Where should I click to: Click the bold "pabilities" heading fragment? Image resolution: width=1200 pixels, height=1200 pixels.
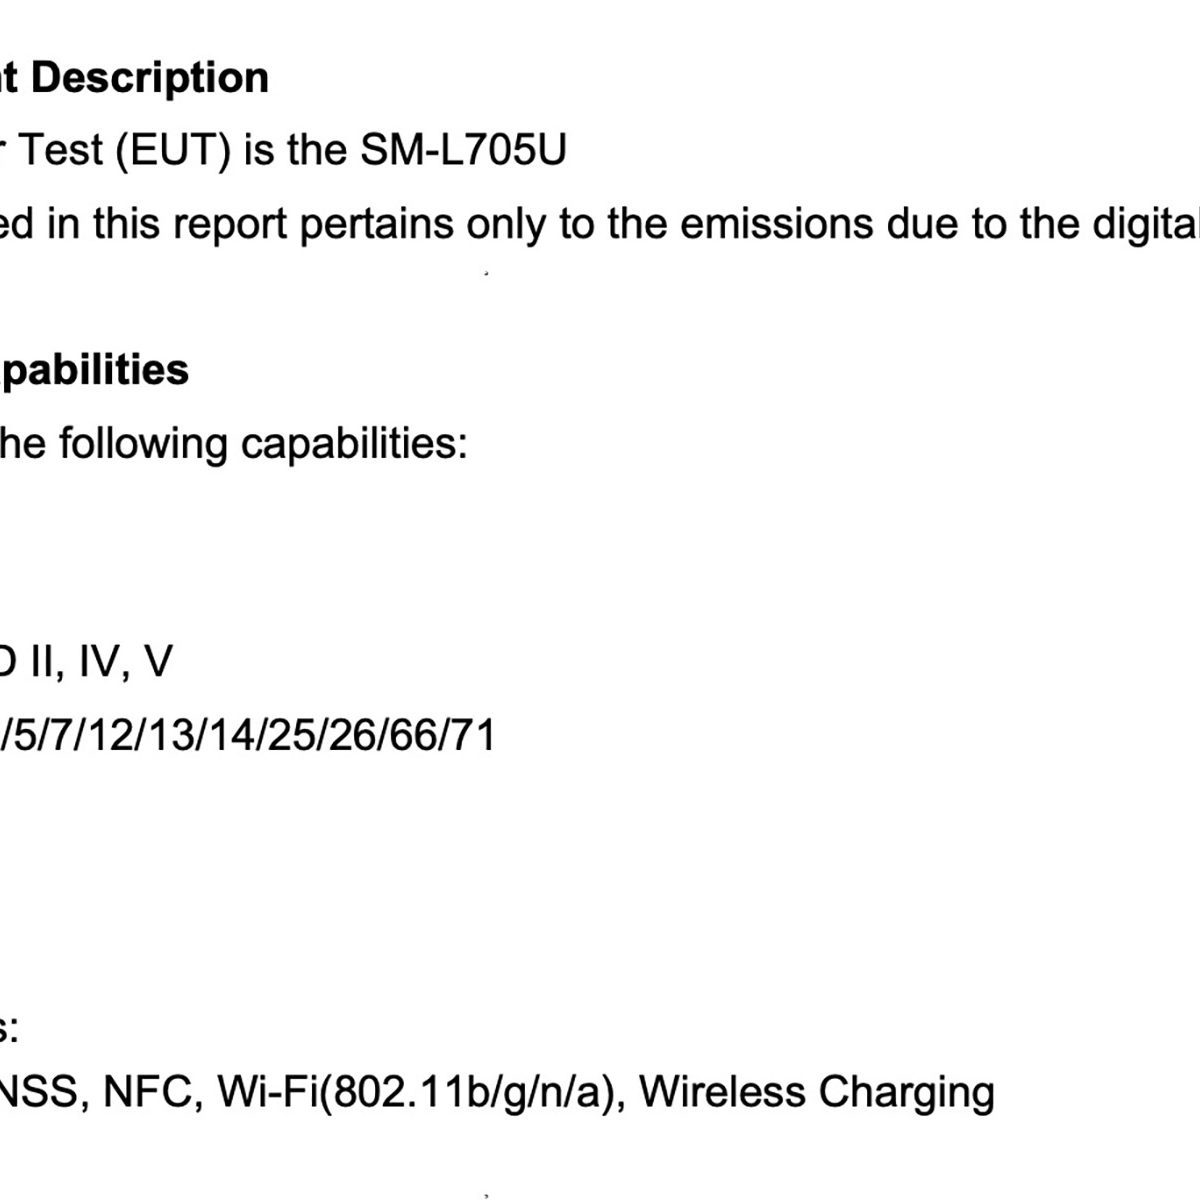[x=95, y=370]
